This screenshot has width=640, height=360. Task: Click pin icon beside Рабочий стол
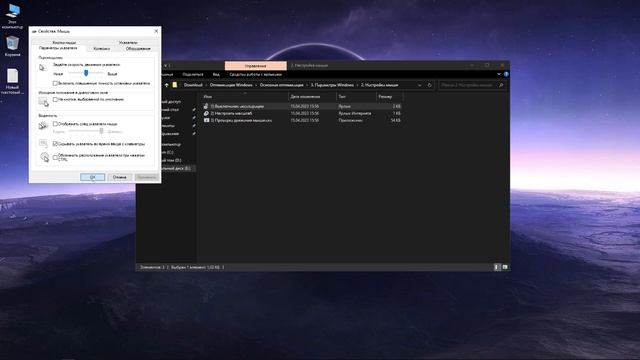click(x=194, y=110)
